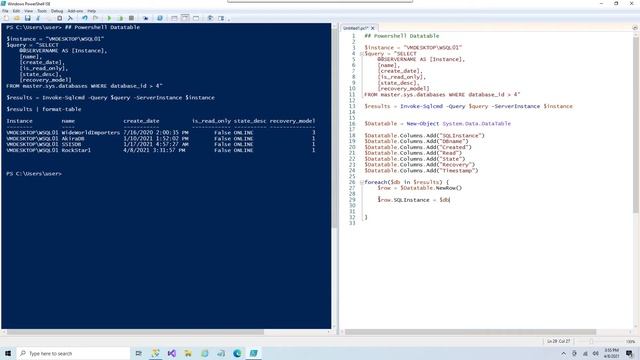Image resolution: width=640 pixels, height=360 pixels.
Task: Click the taskbar search box
Action: tap(73, 353)
